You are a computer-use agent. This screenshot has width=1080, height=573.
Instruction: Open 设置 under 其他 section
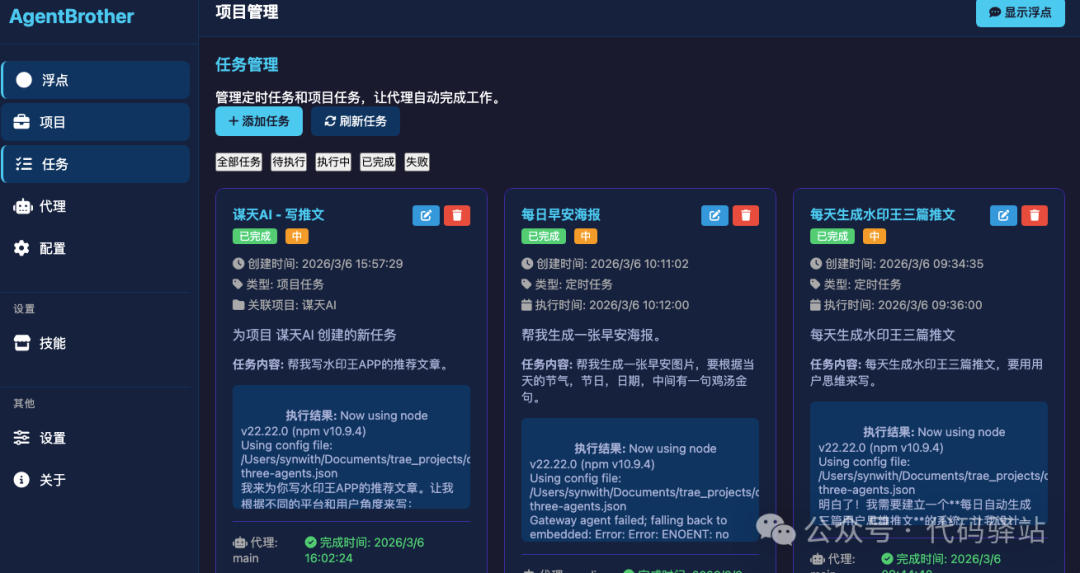pos(96,438)
